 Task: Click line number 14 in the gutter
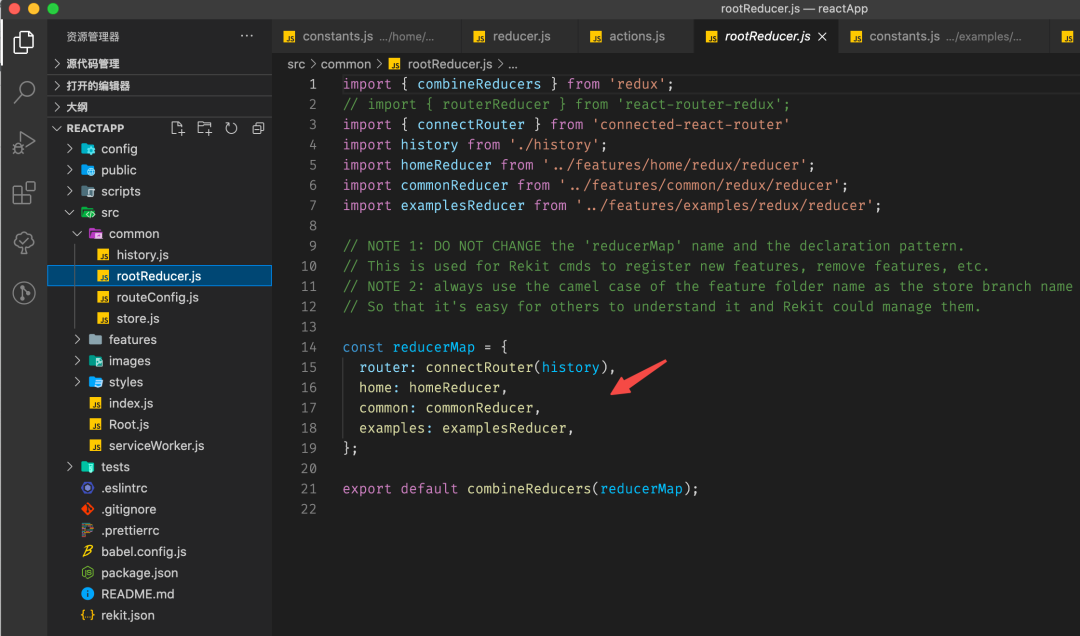tap(308, 347)
